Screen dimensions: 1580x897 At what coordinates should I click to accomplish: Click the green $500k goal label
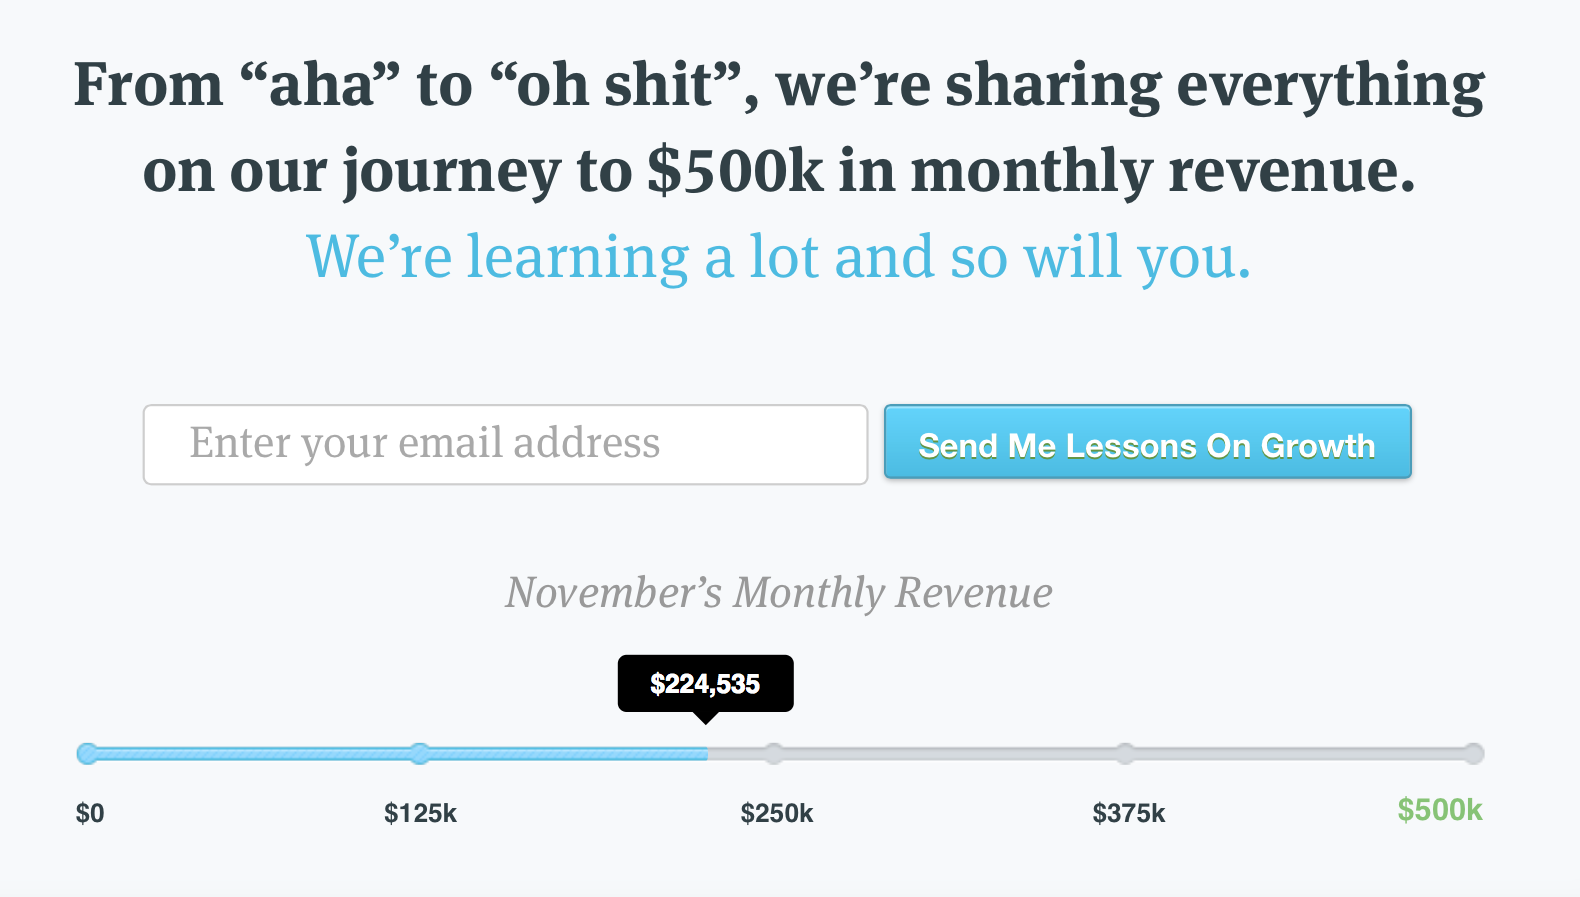click(x=1440, y=810)
